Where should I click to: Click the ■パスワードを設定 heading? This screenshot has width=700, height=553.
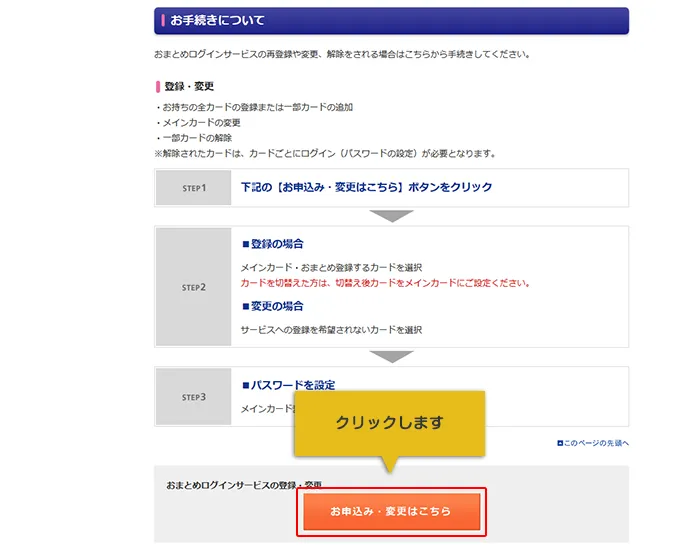pyautogui.click(x=288, y=385)
